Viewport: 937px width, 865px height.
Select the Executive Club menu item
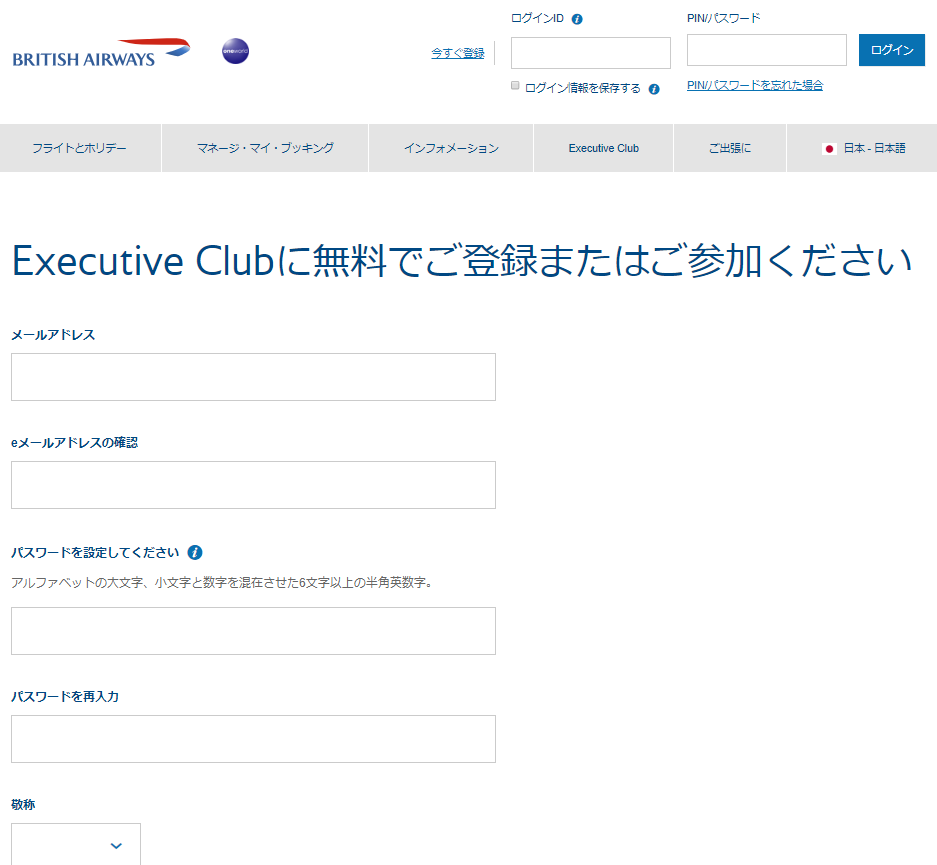click(603, 148)
